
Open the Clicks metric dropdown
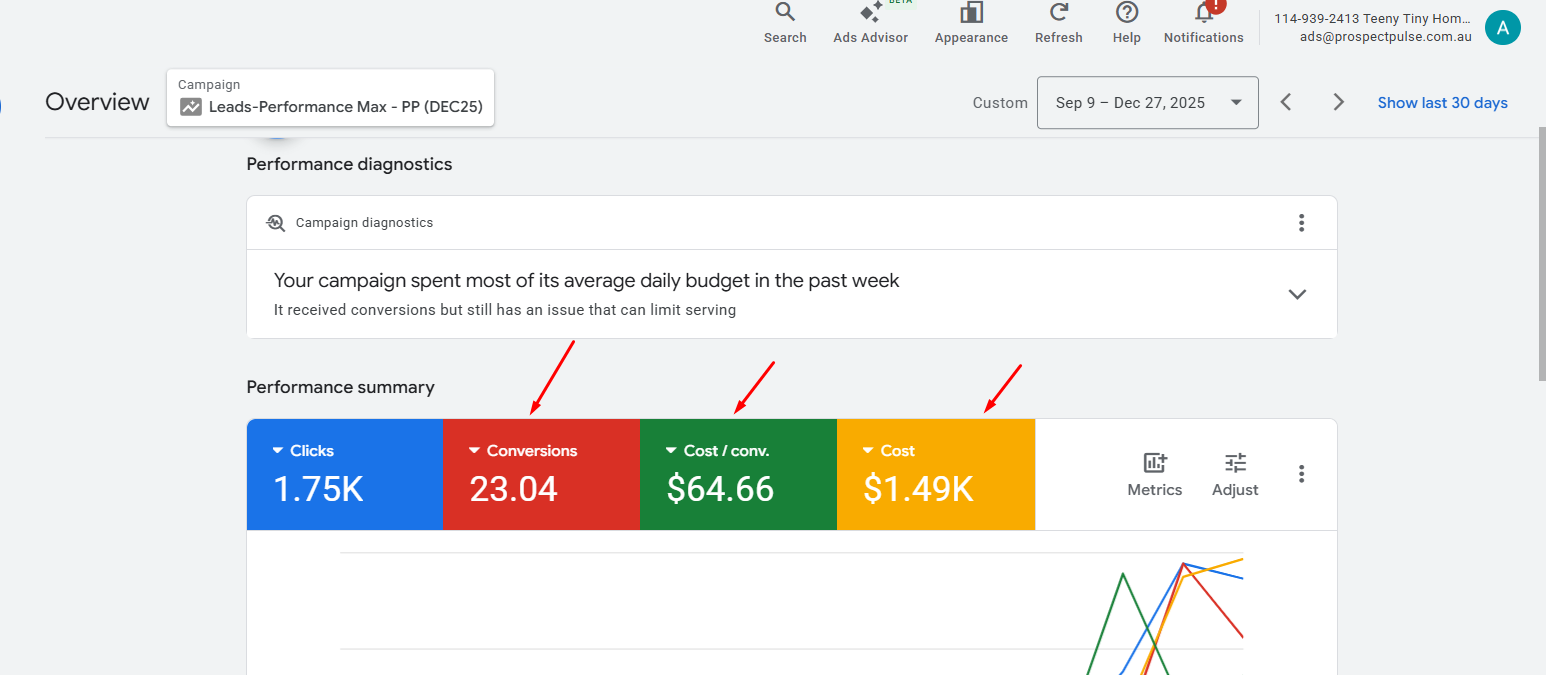pos(278,451)
